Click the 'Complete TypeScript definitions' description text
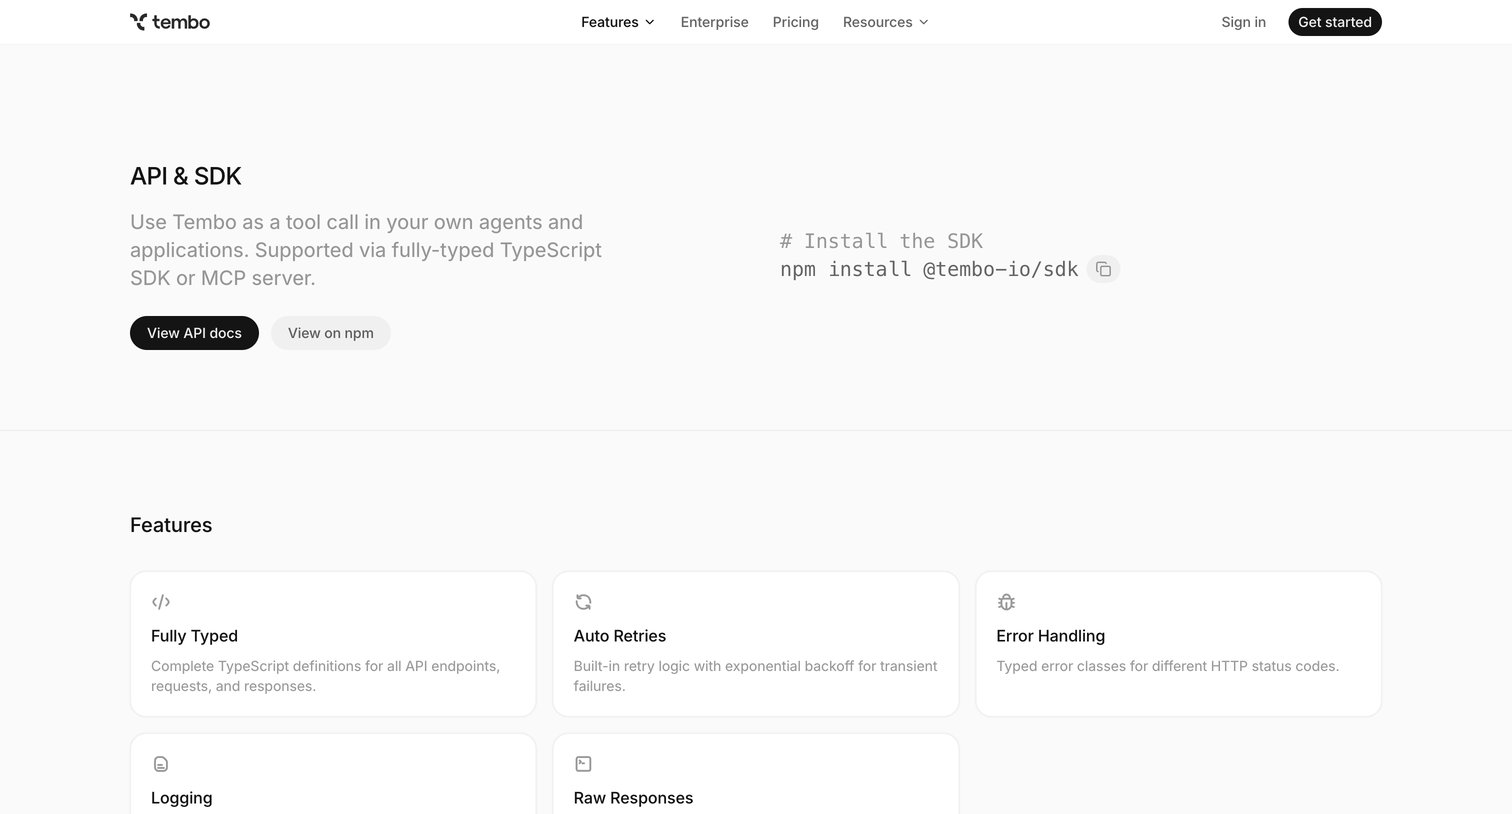 click(325, 676)
